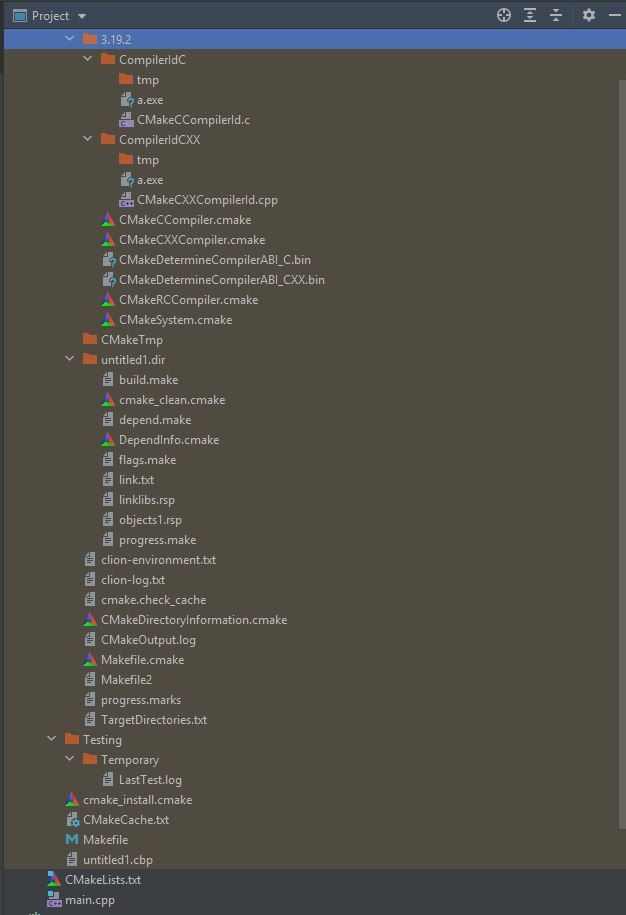Select the CompilerIdCXX folder label
626x915 pixels.
click(x=159, y=139)
